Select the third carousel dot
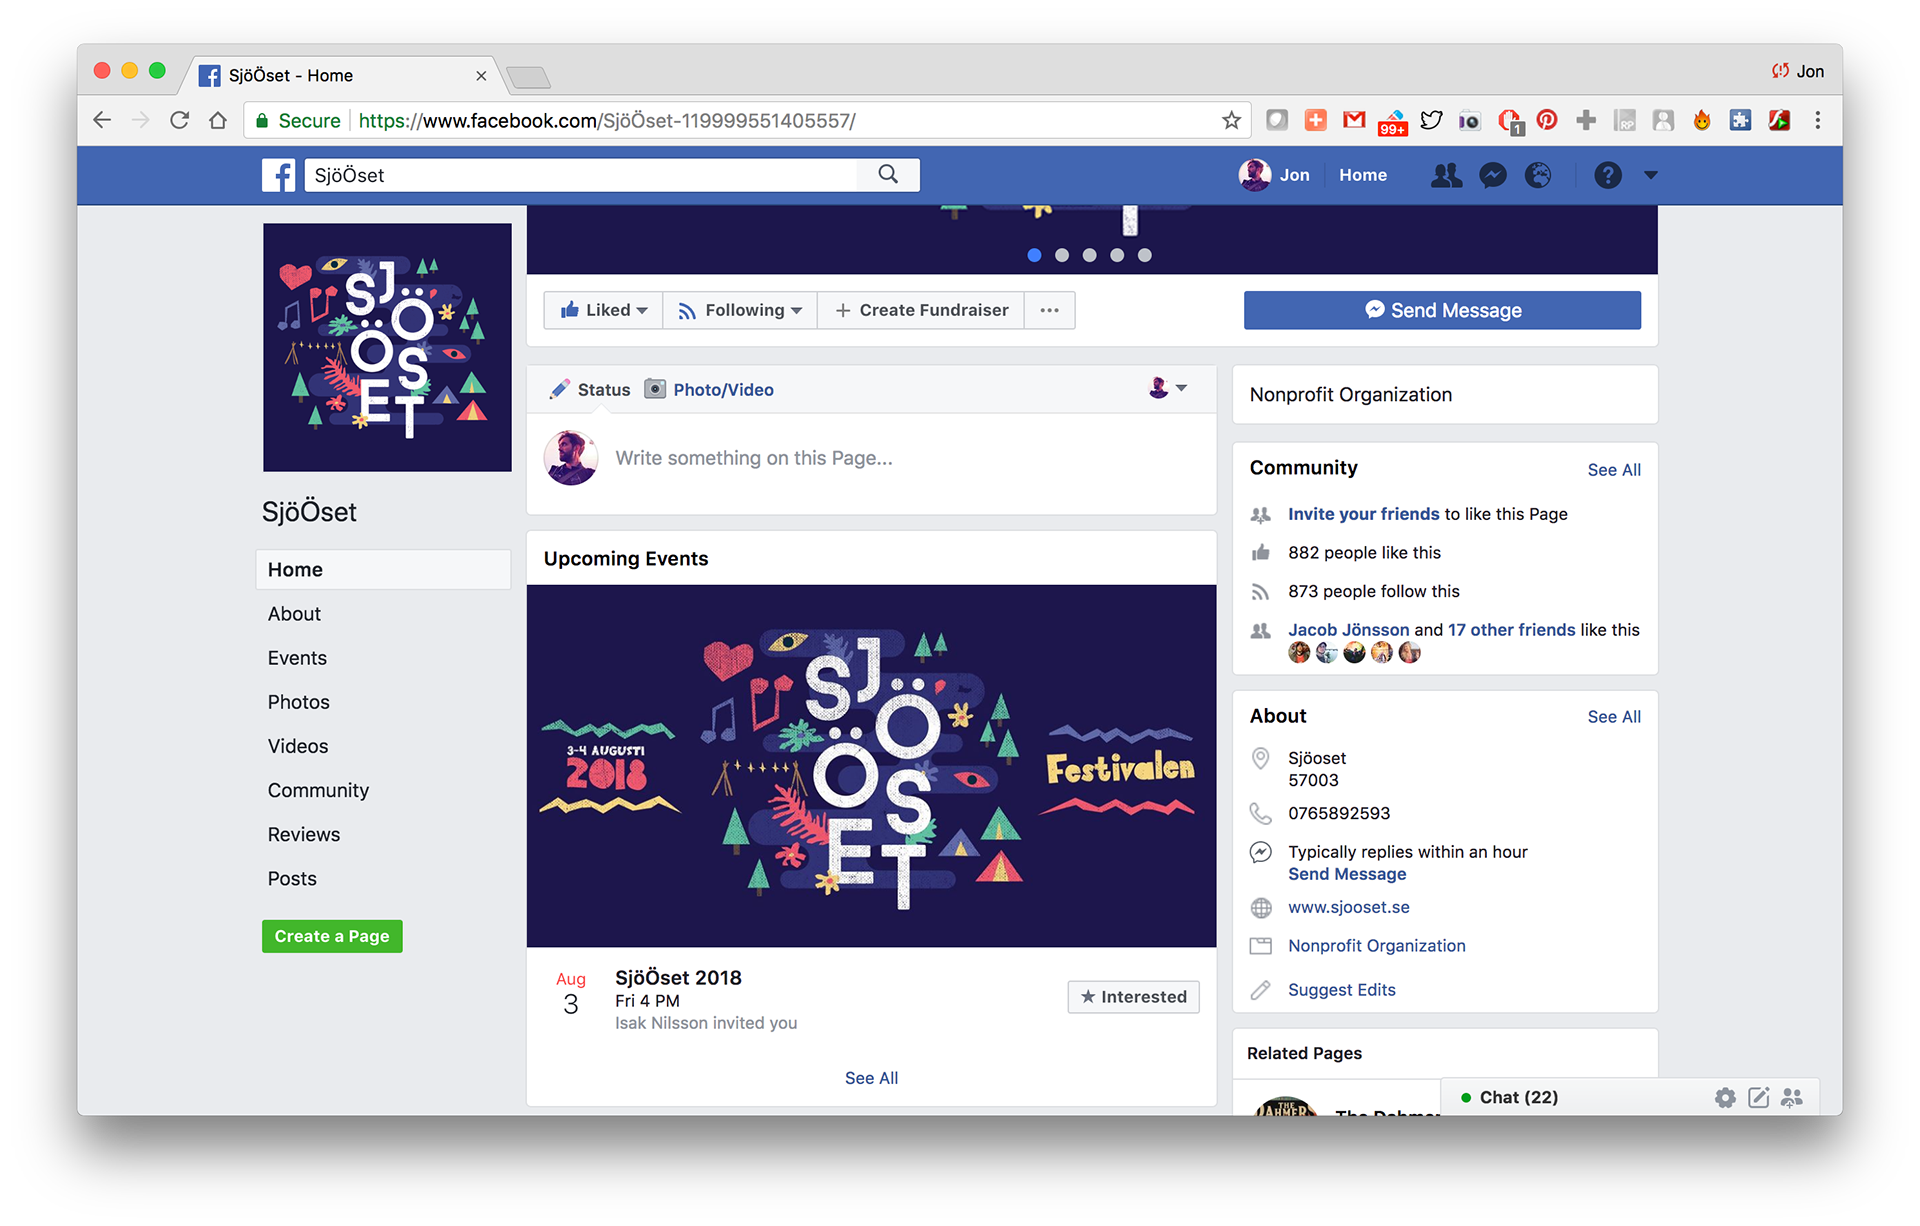Viewport: 1920px width, 1226px height. (x=1090, y=255)
